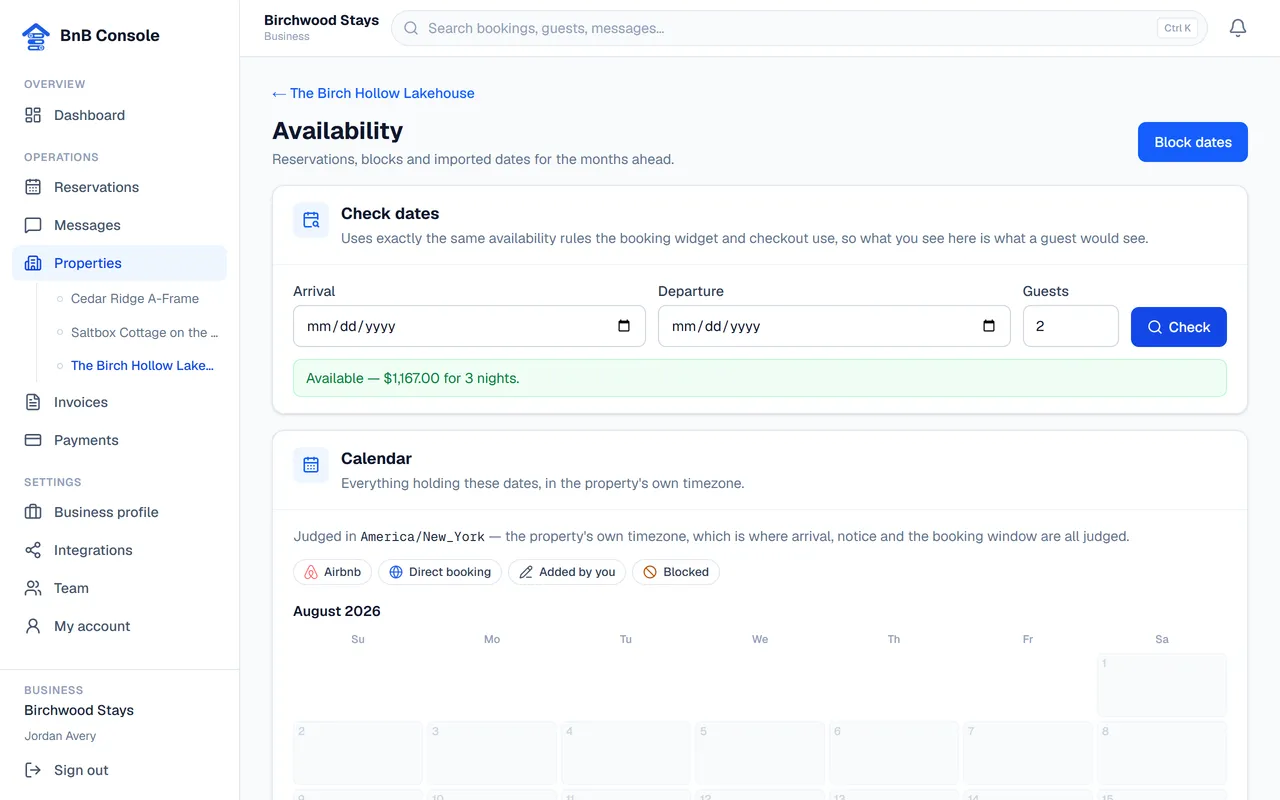
Task: Click the August 2026 month heading
Action: [337, 611]
